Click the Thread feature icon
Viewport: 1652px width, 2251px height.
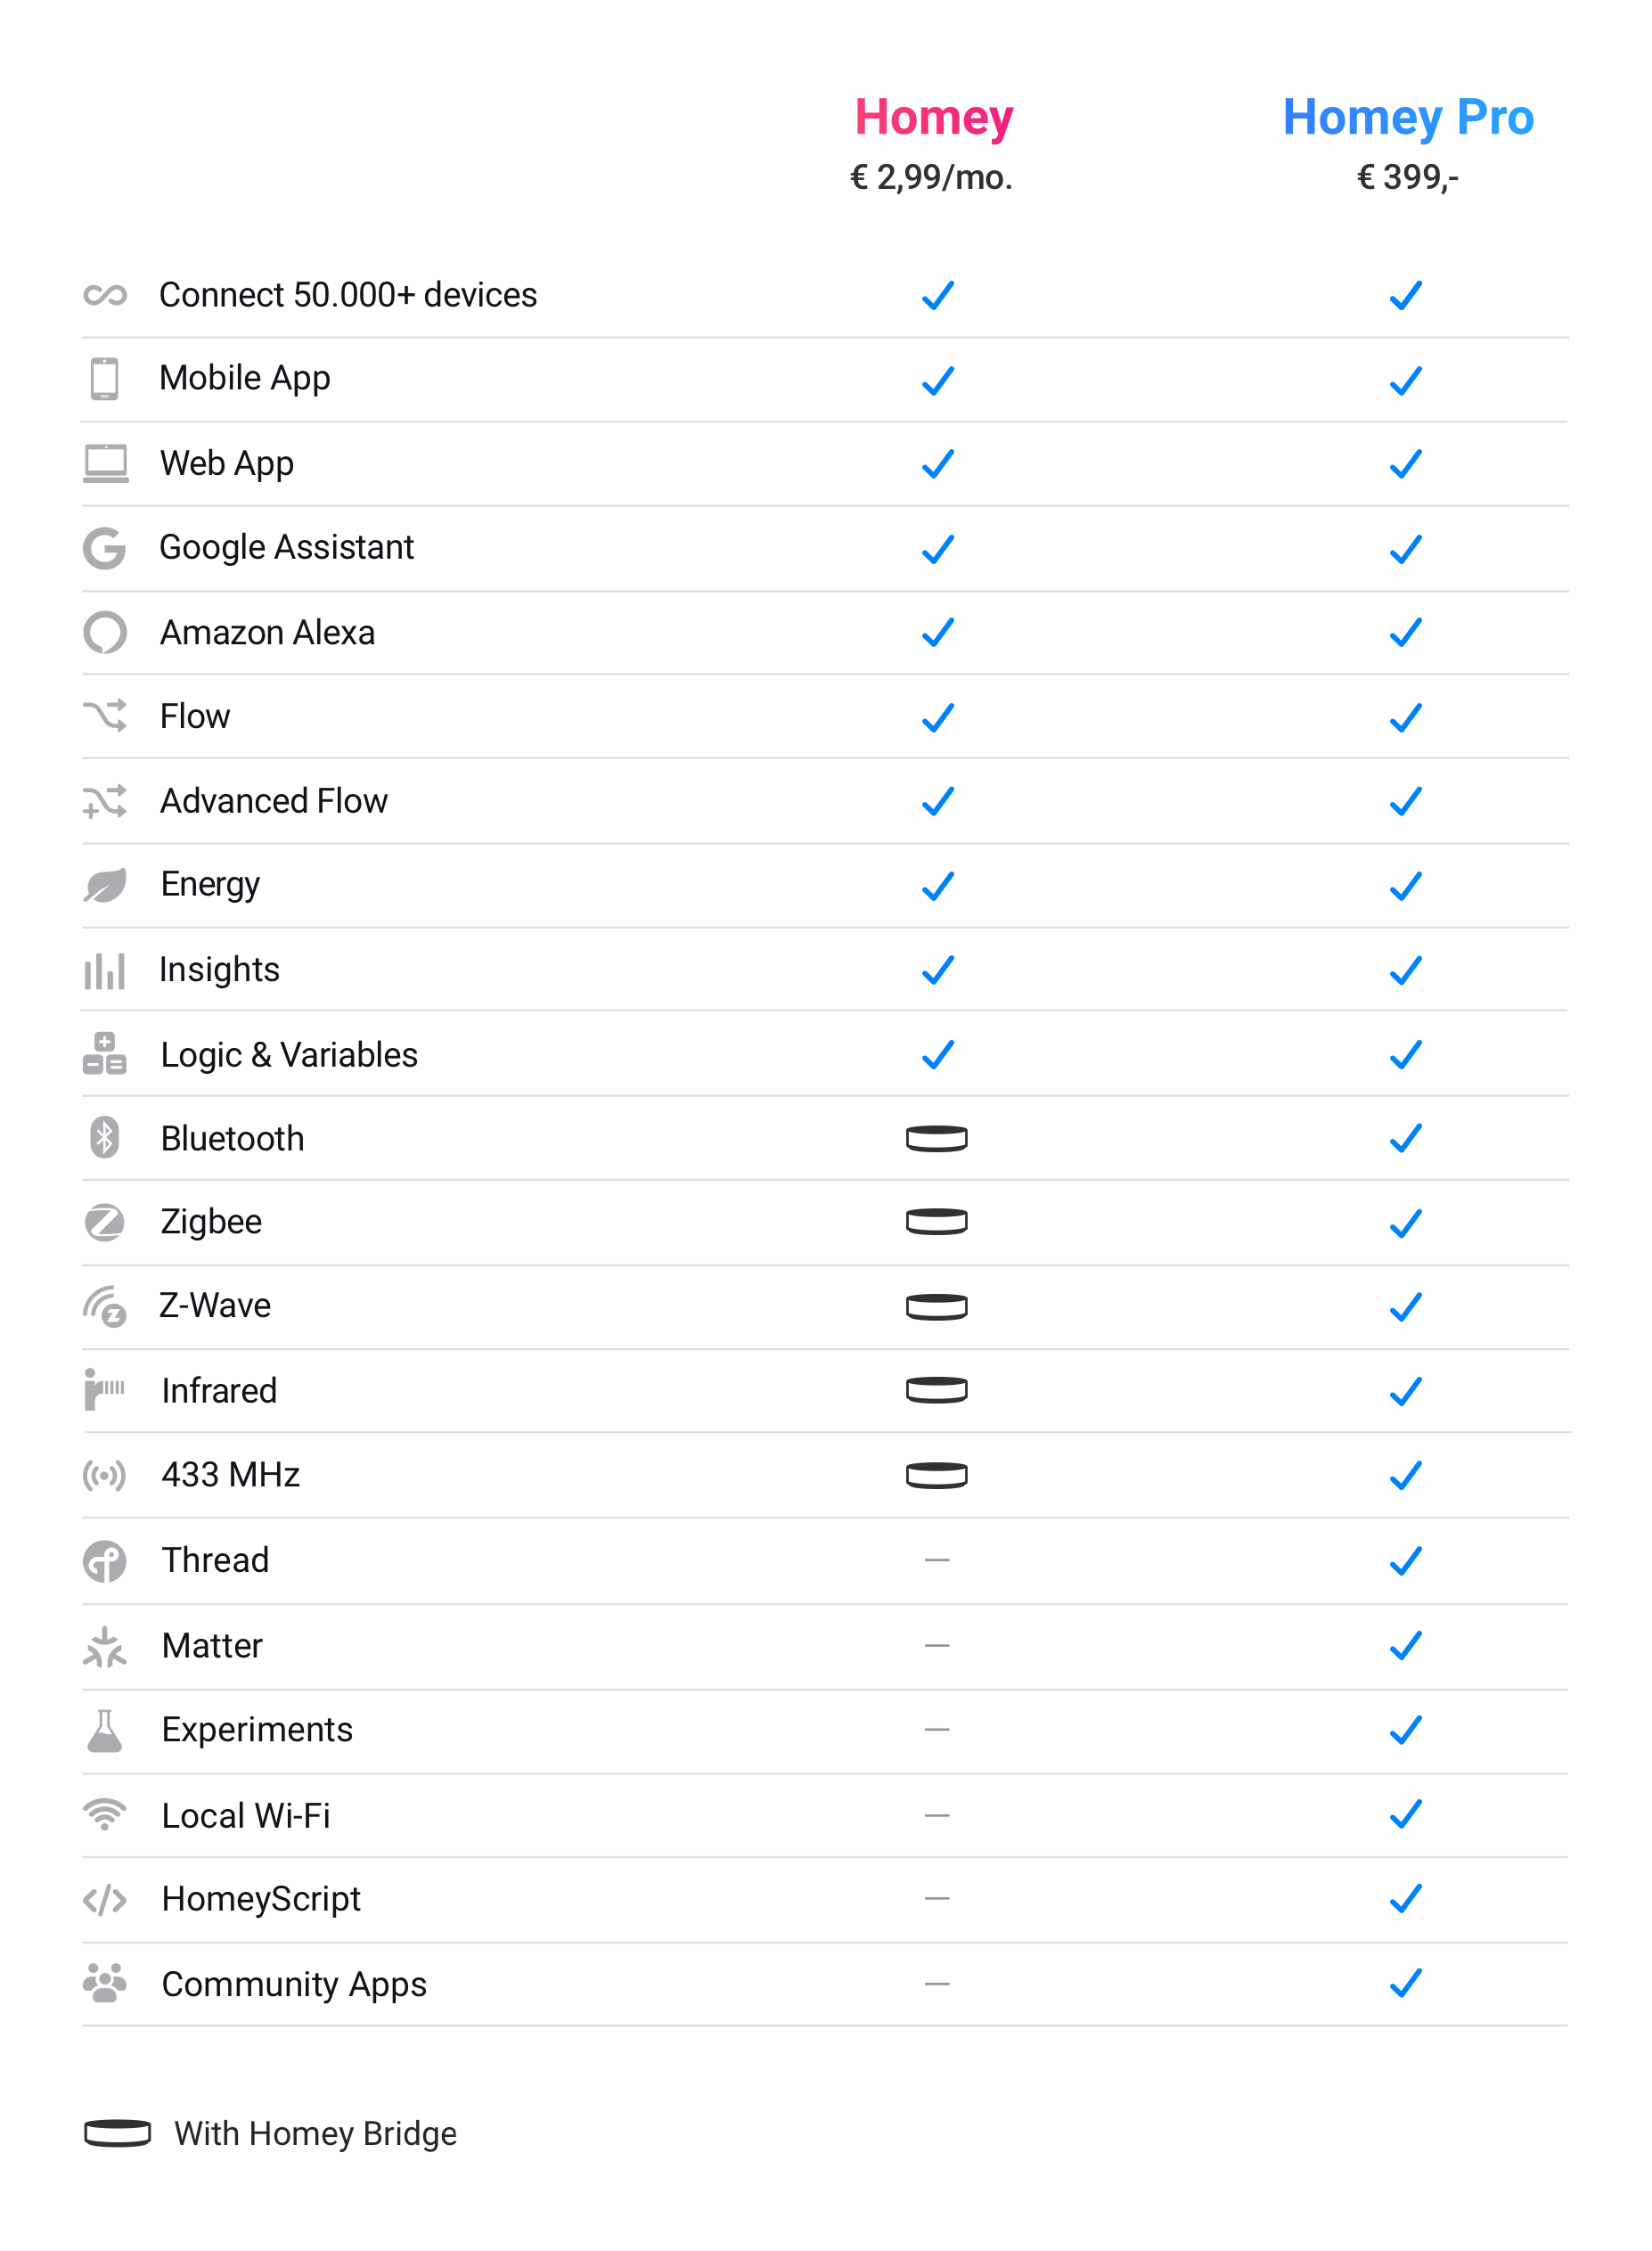point(104,1560)
